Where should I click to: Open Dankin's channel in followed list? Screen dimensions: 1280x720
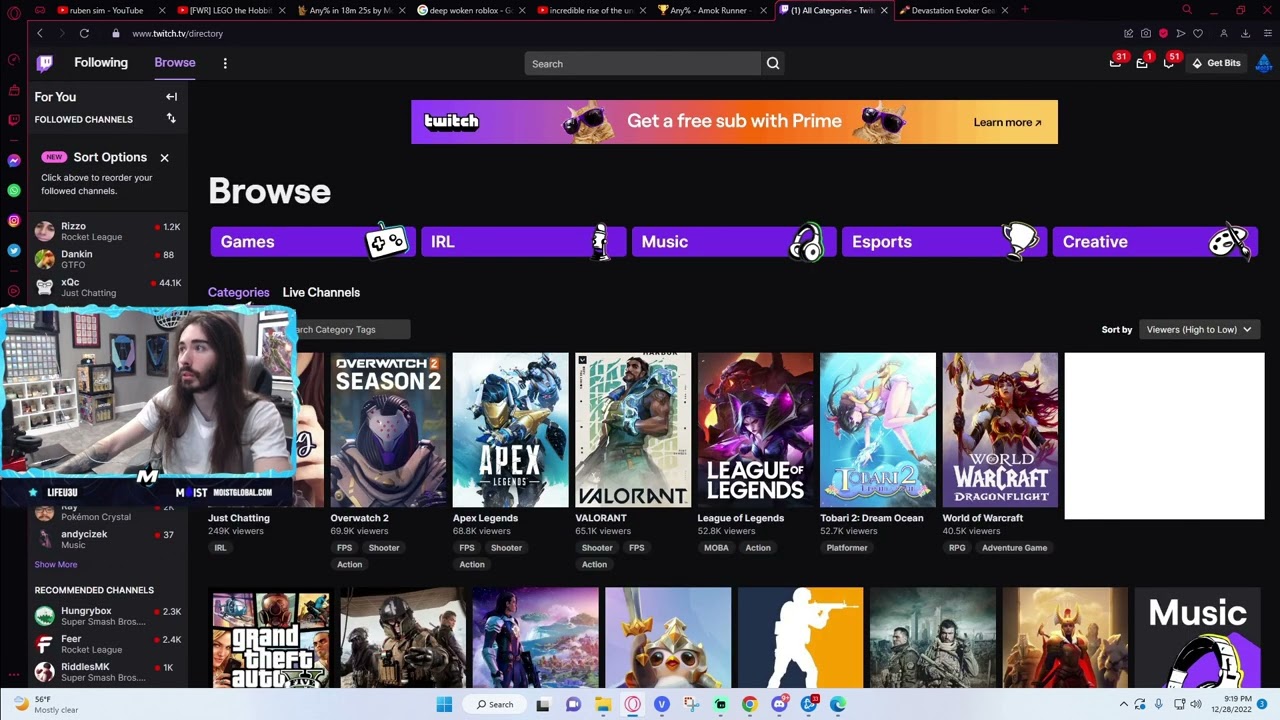108,260
